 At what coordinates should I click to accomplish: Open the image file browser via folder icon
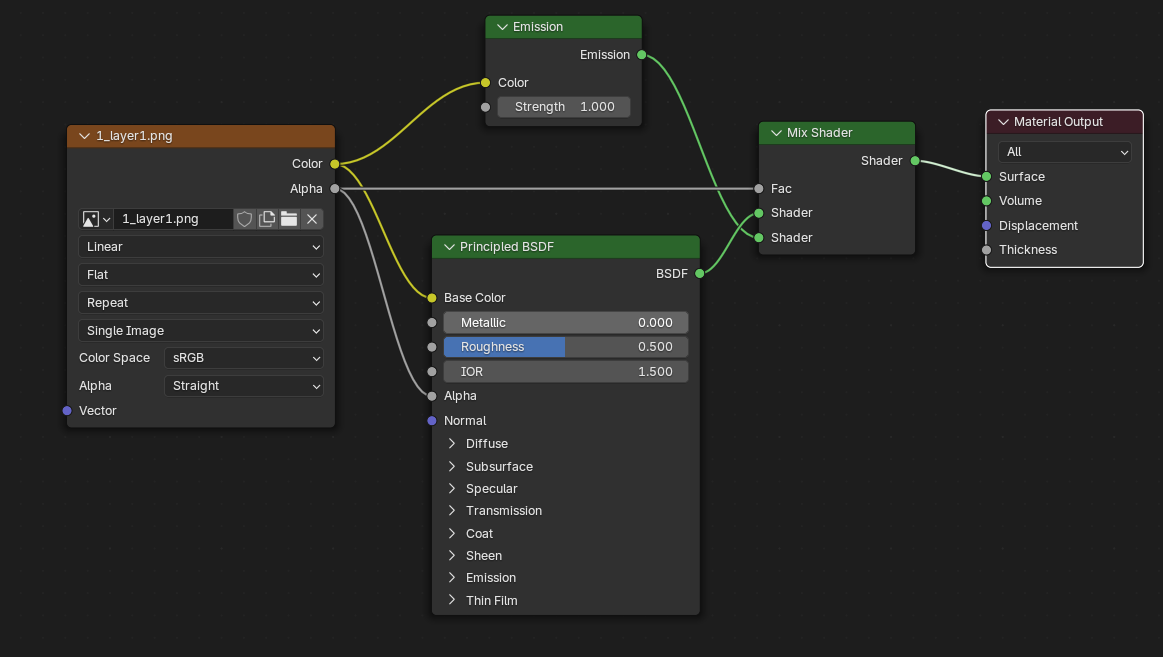pos(289,218)
